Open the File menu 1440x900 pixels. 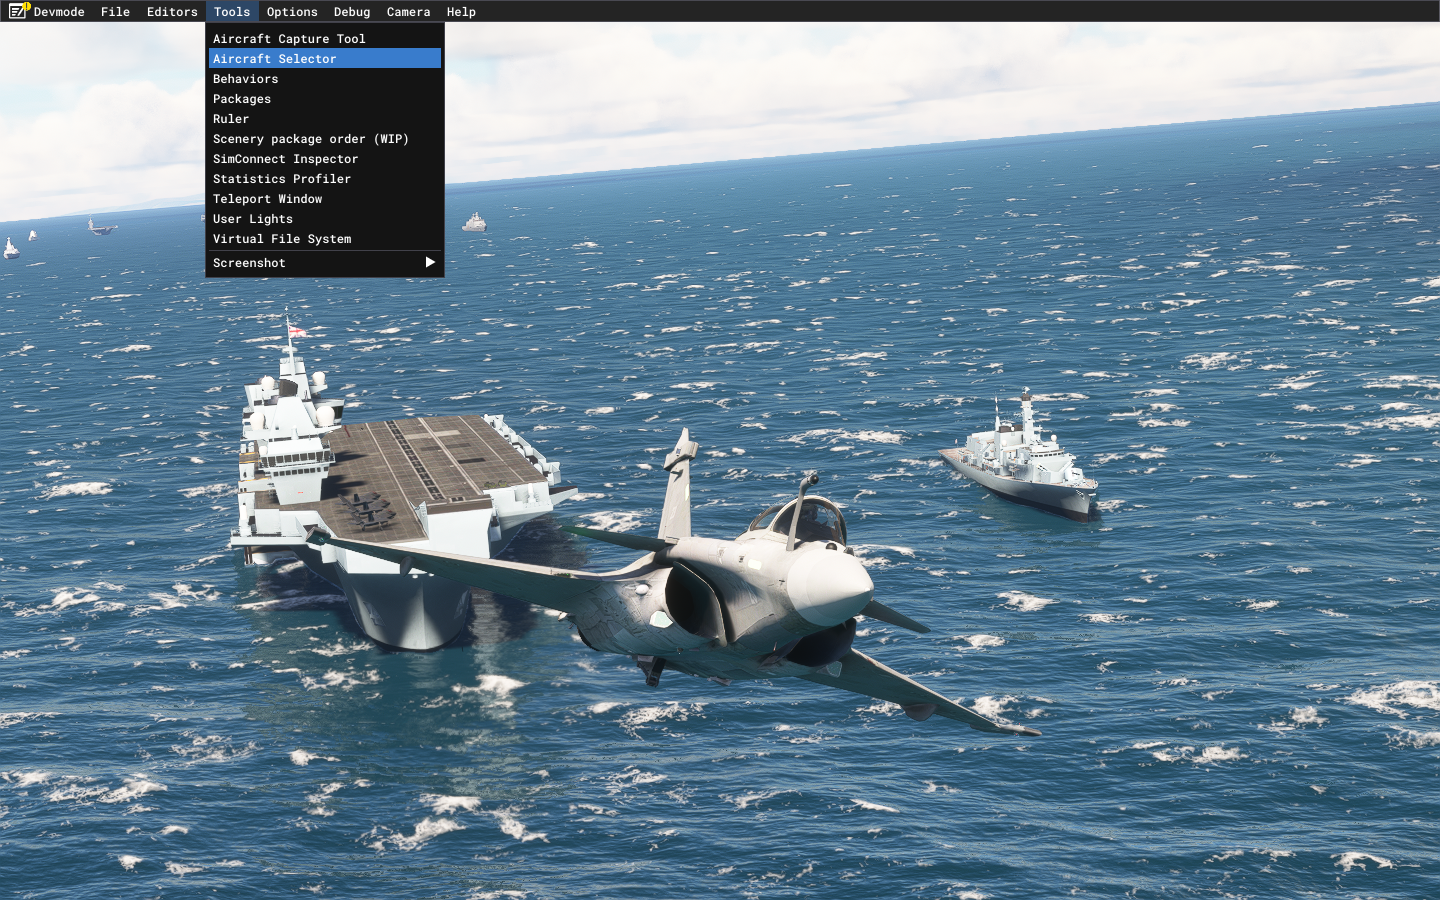[x=115, y=12]
